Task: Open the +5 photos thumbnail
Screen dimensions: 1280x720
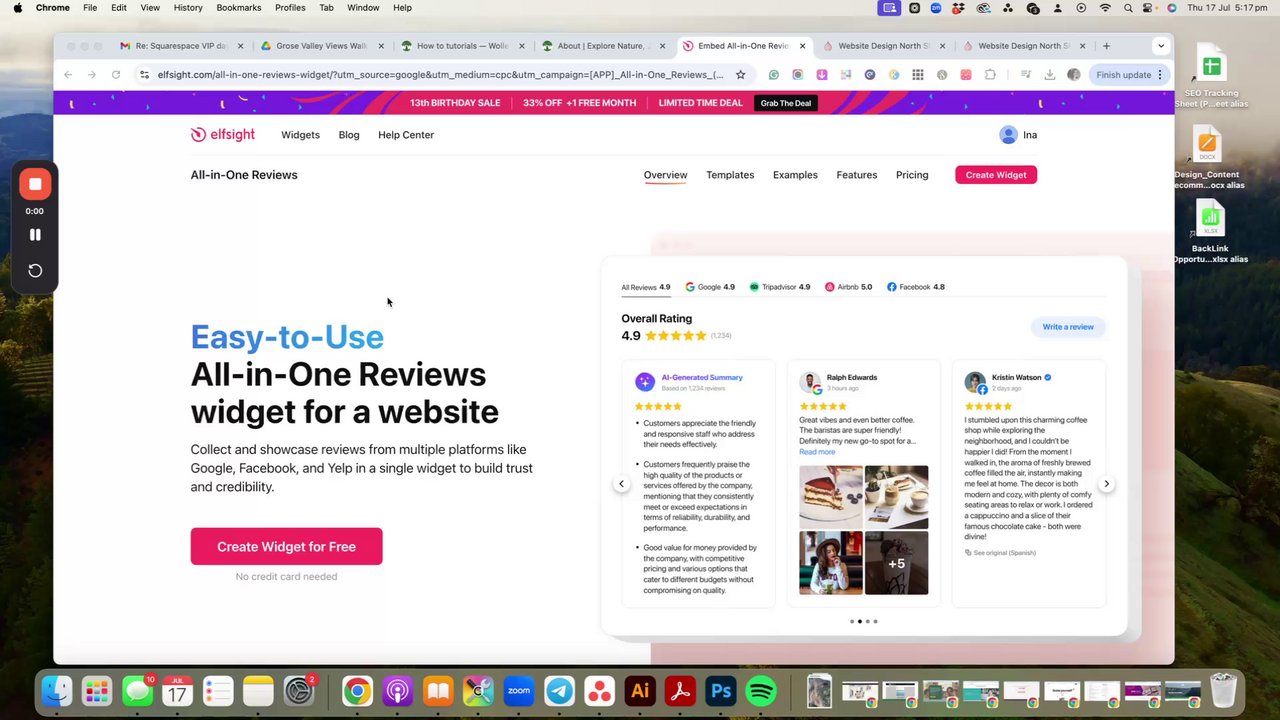Action: (896, 563)
